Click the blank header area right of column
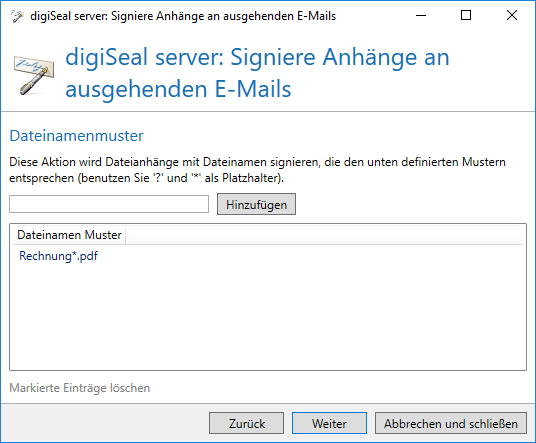 pos(324,235)
